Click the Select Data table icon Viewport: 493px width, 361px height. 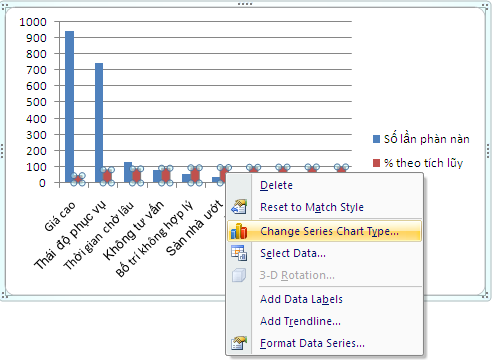coord(239,253)
